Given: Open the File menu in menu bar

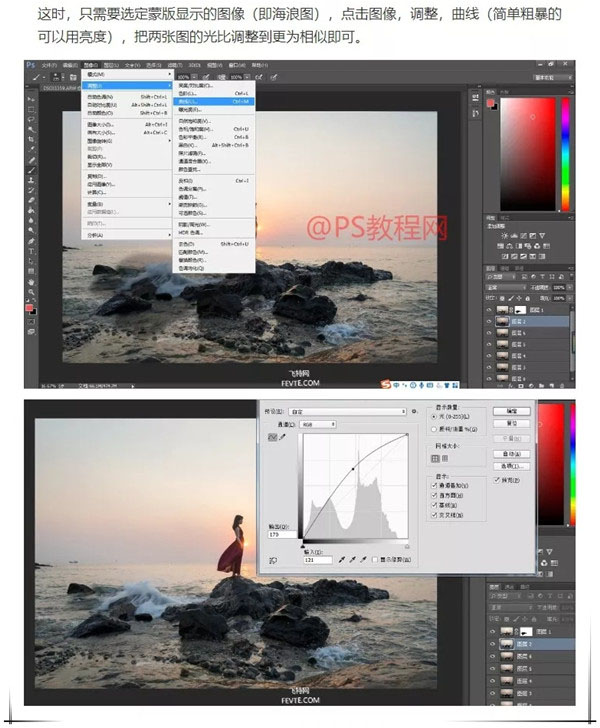Looking at the screenshot, I should [x=49, y=65].
